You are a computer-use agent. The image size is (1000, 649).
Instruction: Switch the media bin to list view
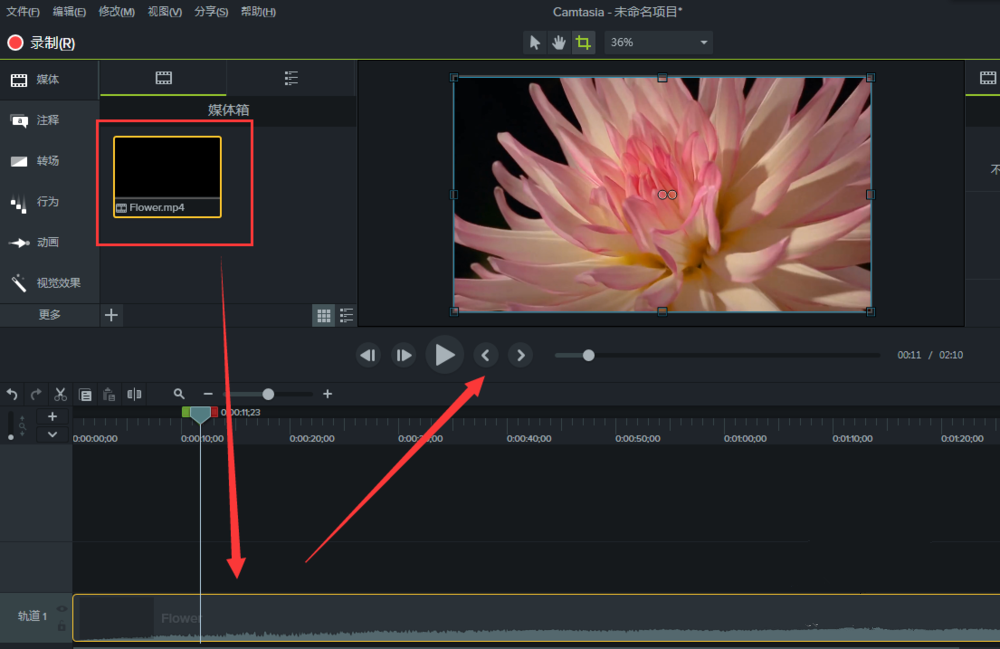coord(346,315)
